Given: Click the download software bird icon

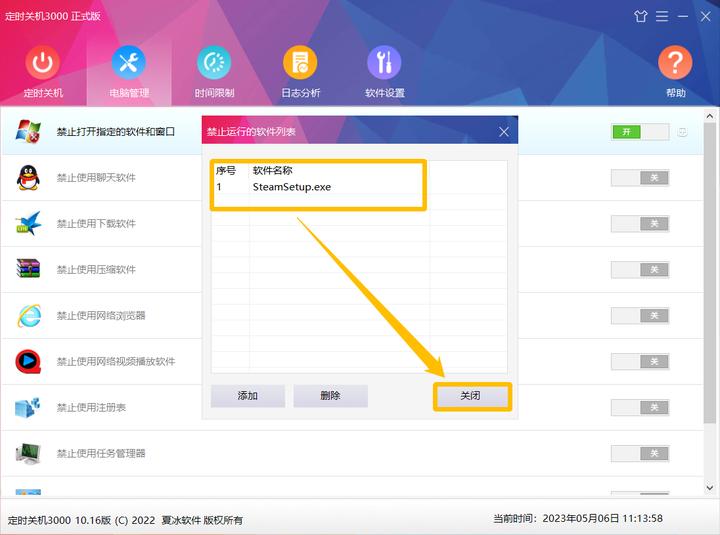Looking at the screenshot, I should [x=28, y=224].
